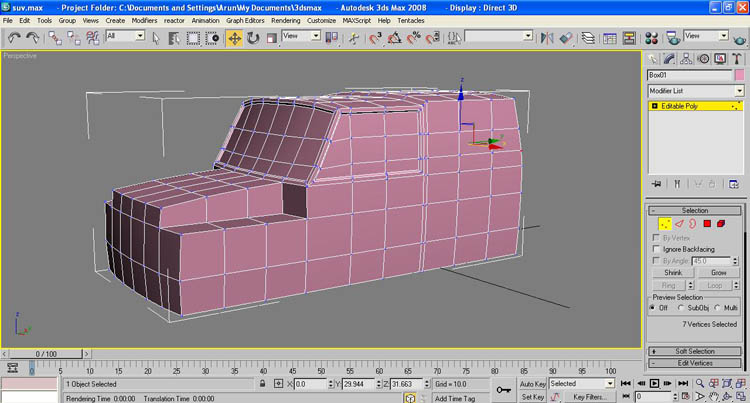Enable Ignore Backfacing checkbox
The image size is (750, 403).
coord(656,249)
